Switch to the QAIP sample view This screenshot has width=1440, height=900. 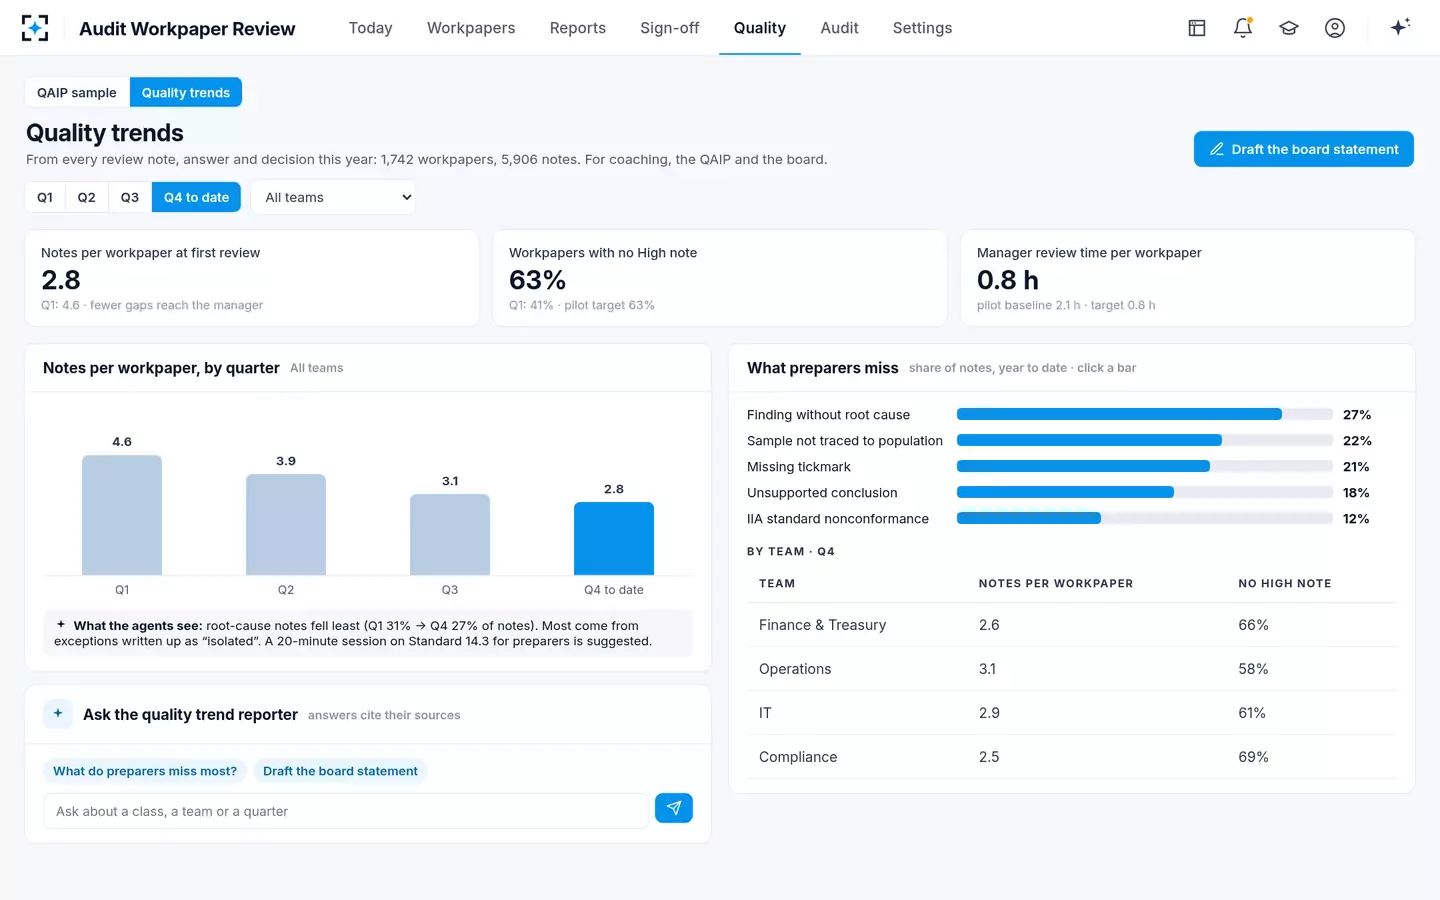(77, 92)
